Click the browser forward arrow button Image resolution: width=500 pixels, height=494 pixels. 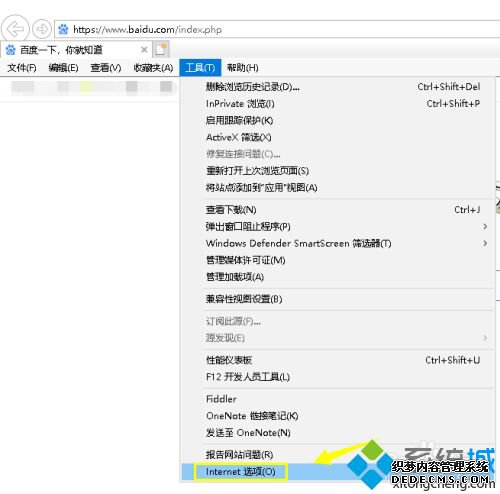(x=42, y=29)
